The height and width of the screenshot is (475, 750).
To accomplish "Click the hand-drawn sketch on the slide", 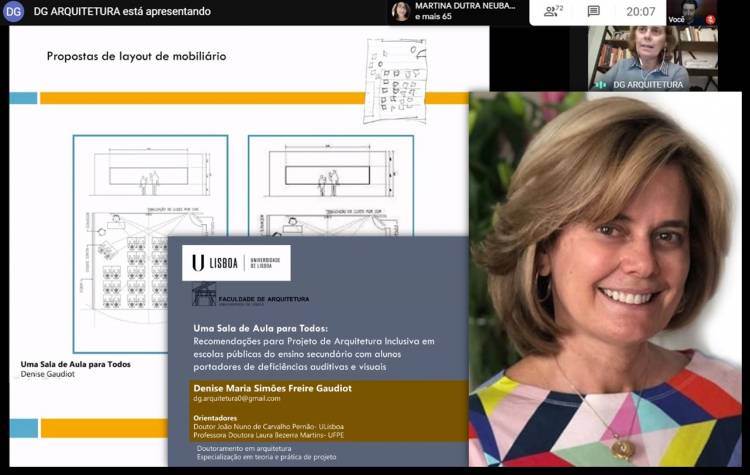I will (x=395, y=80).
